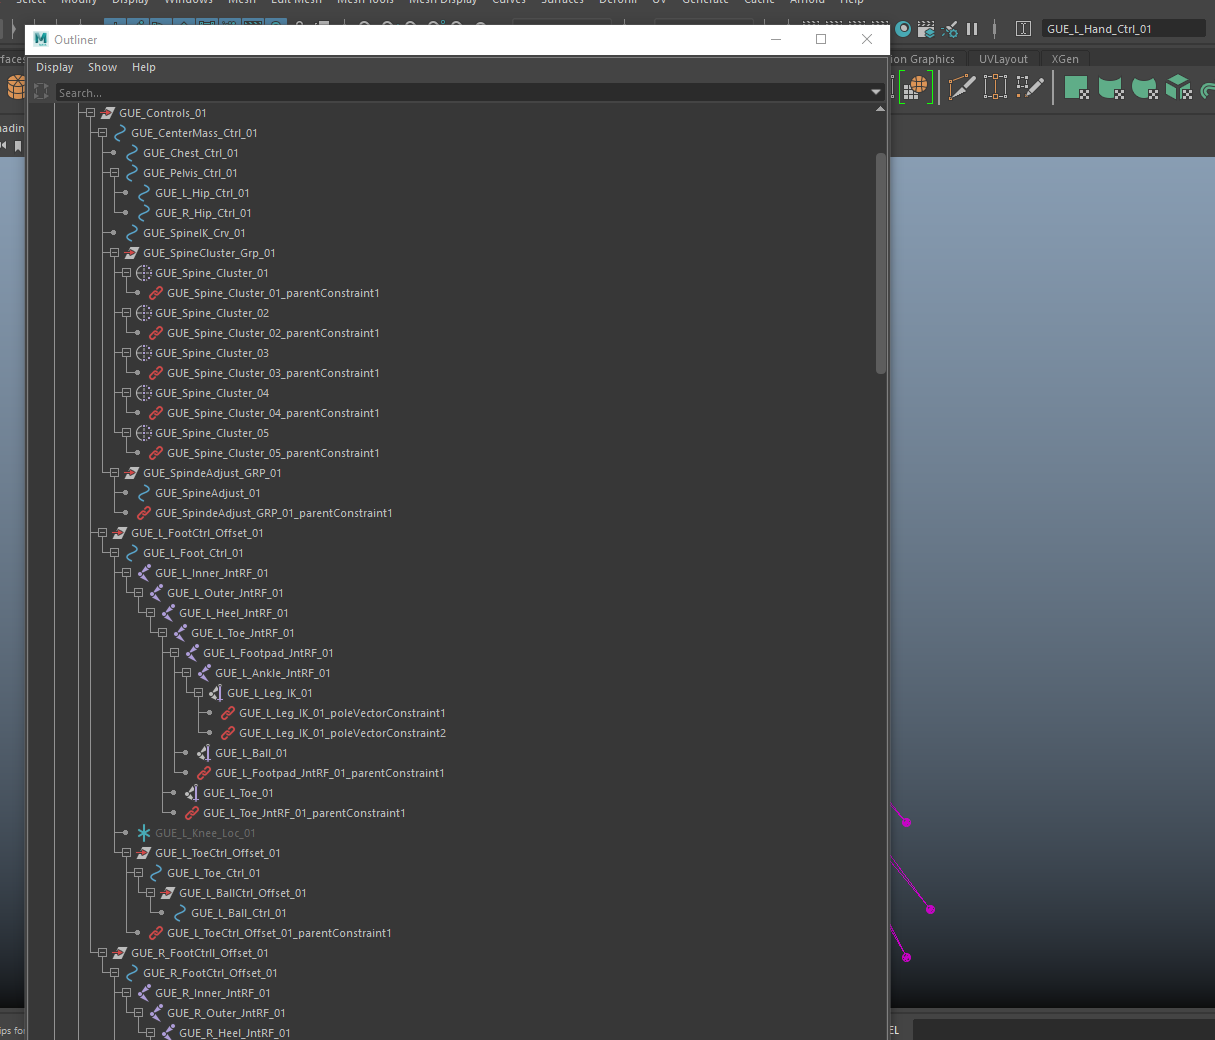Screen dimensions: 1215x1040
Task: Click the joint icon of GUE_L_Inner_JntRF_01
Action: 144,573
